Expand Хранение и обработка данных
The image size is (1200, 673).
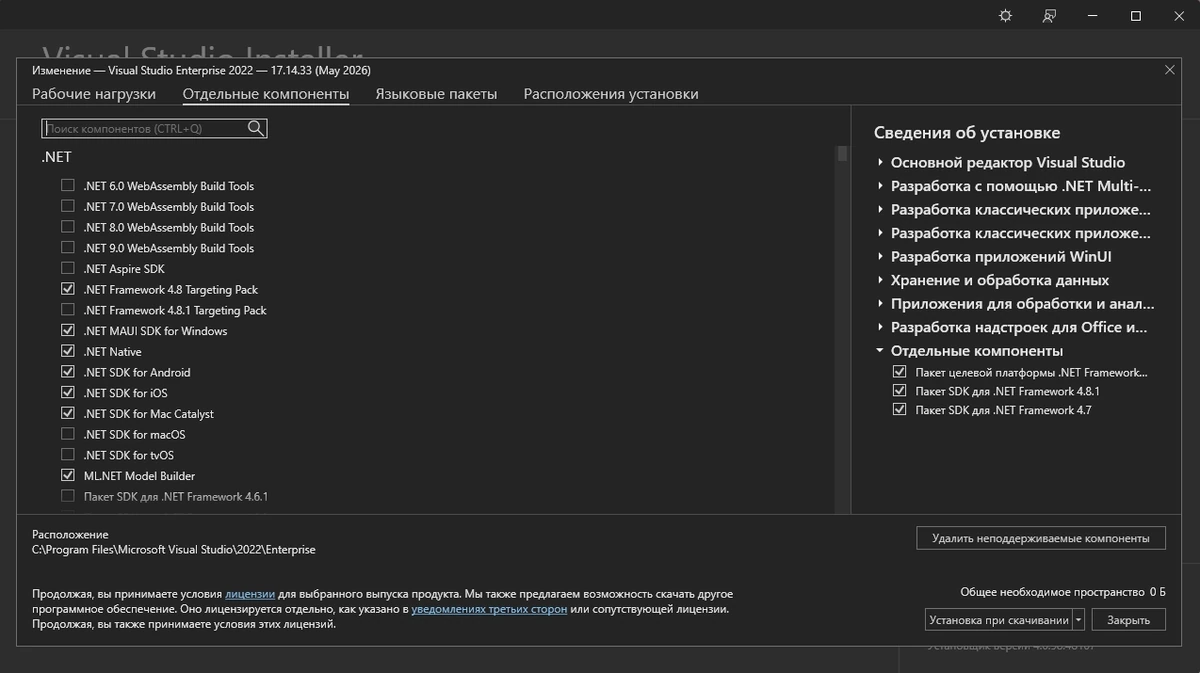click(881, 280)
